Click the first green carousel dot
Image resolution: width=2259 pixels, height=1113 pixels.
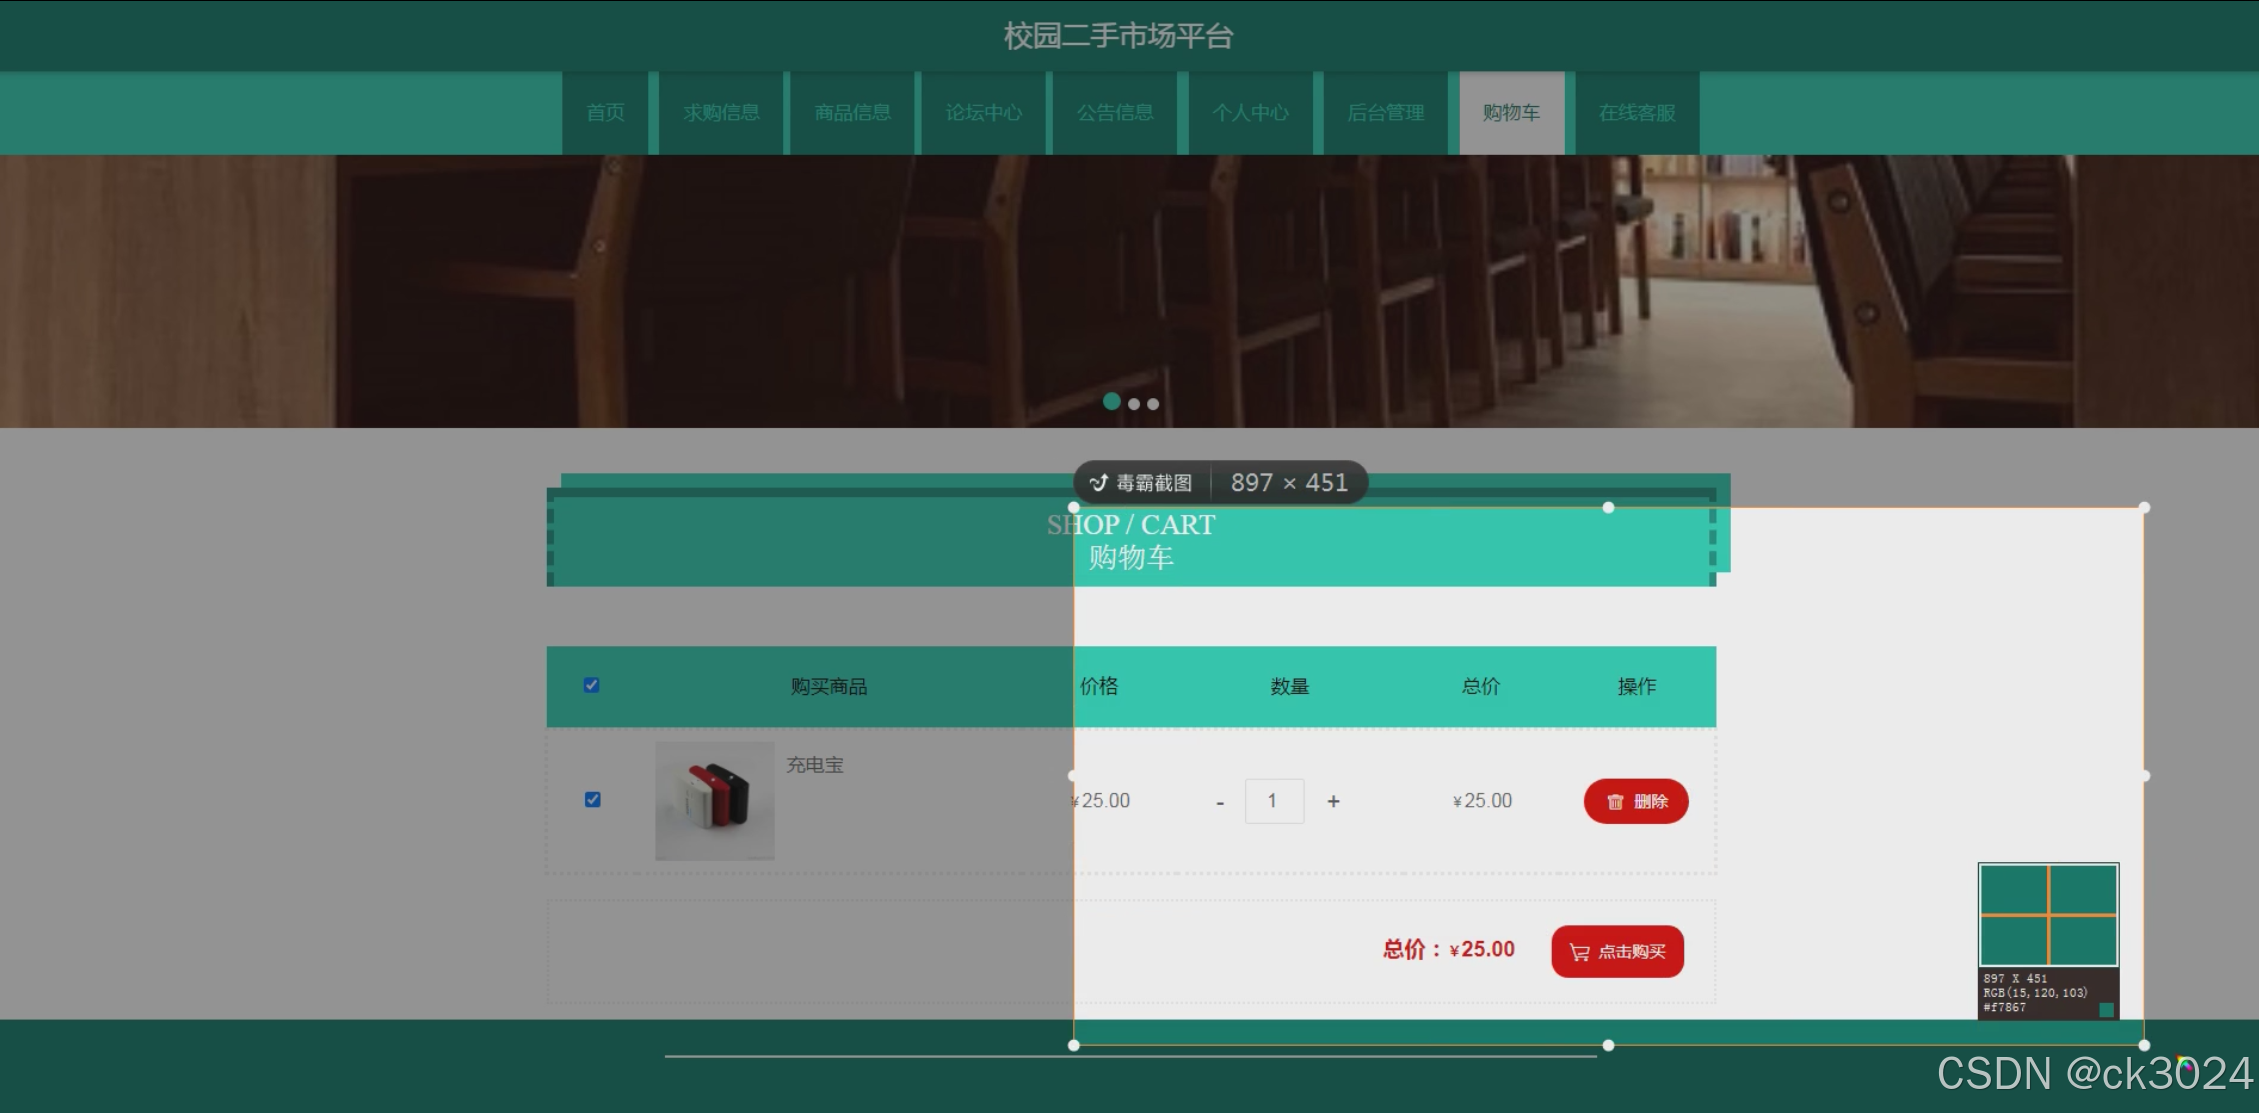point(1111,401)
